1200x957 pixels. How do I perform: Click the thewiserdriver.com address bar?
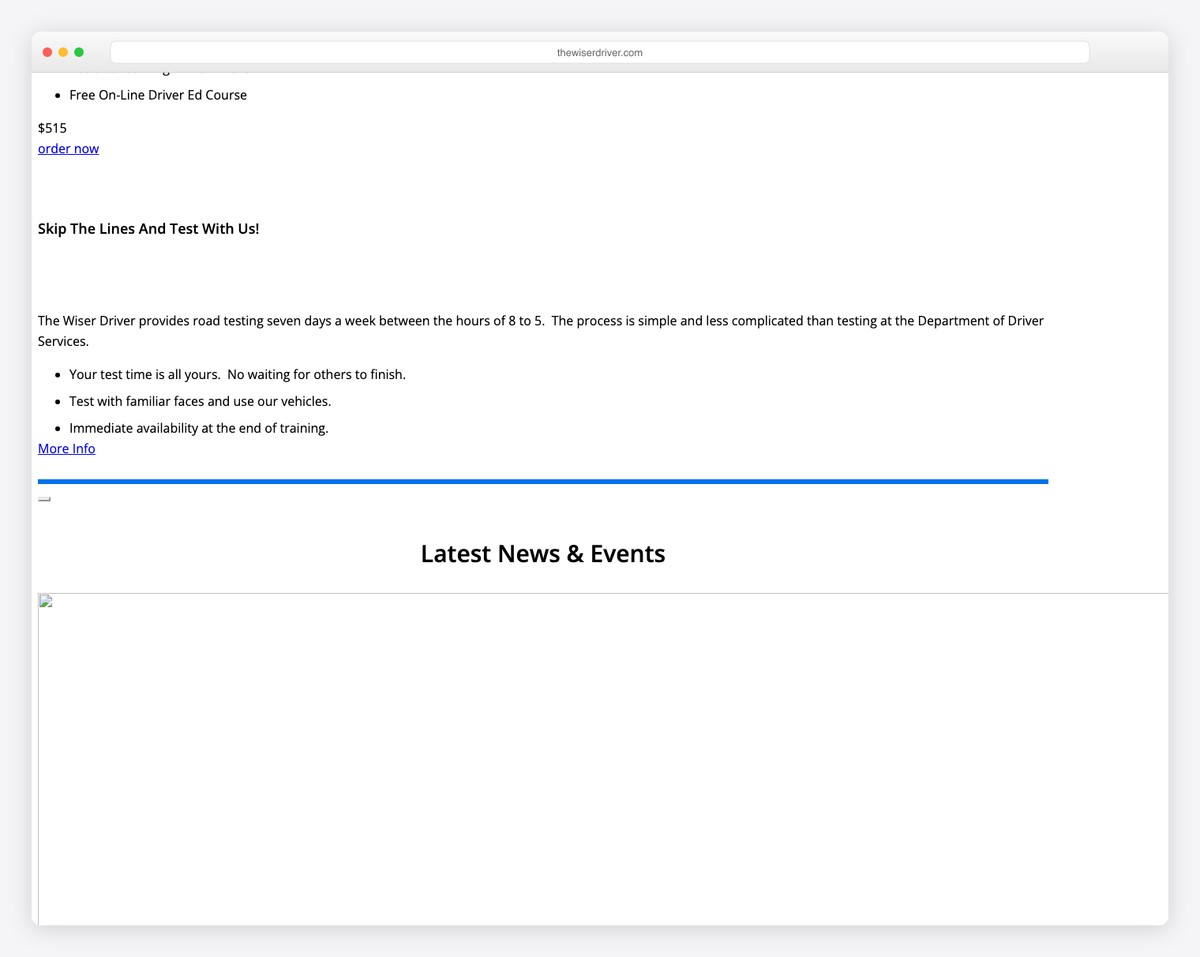[x=599, y=52]
